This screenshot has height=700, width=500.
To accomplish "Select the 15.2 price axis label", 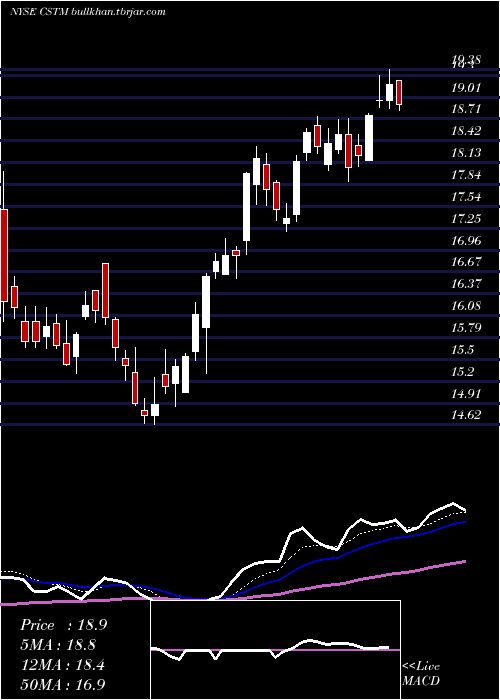I will pos(462,371).
